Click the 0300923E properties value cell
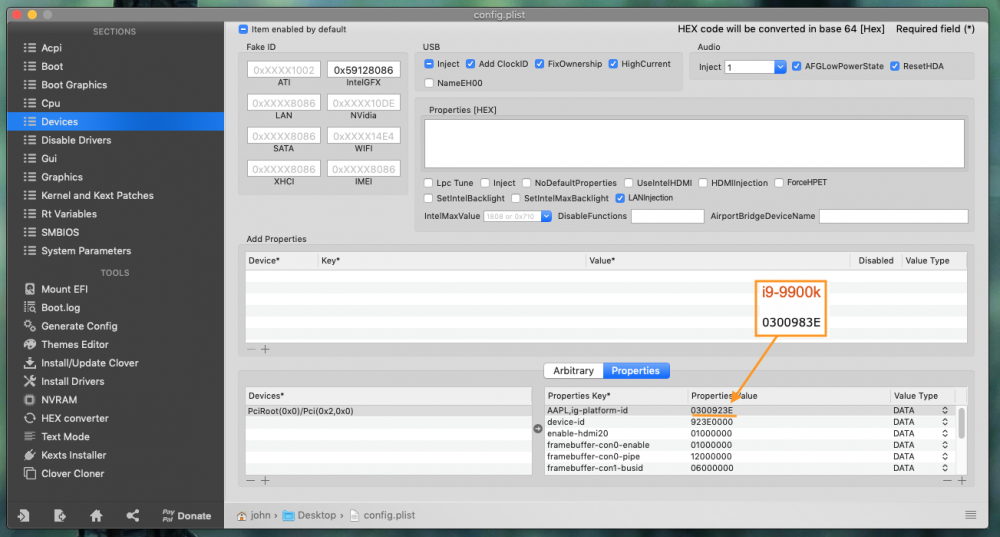Screen dimensions: 1000x537 pos(712,411)
